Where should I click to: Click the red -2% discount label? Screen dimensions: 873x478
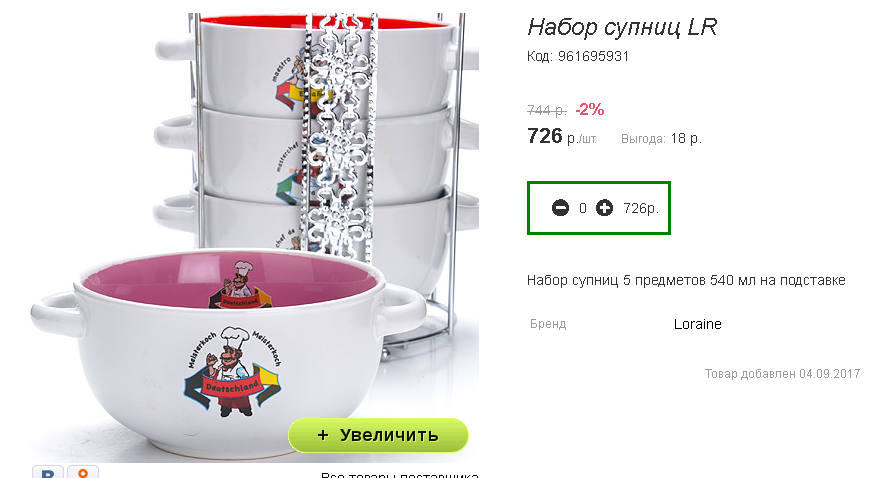pyautogui.click(x=590, y=109)
